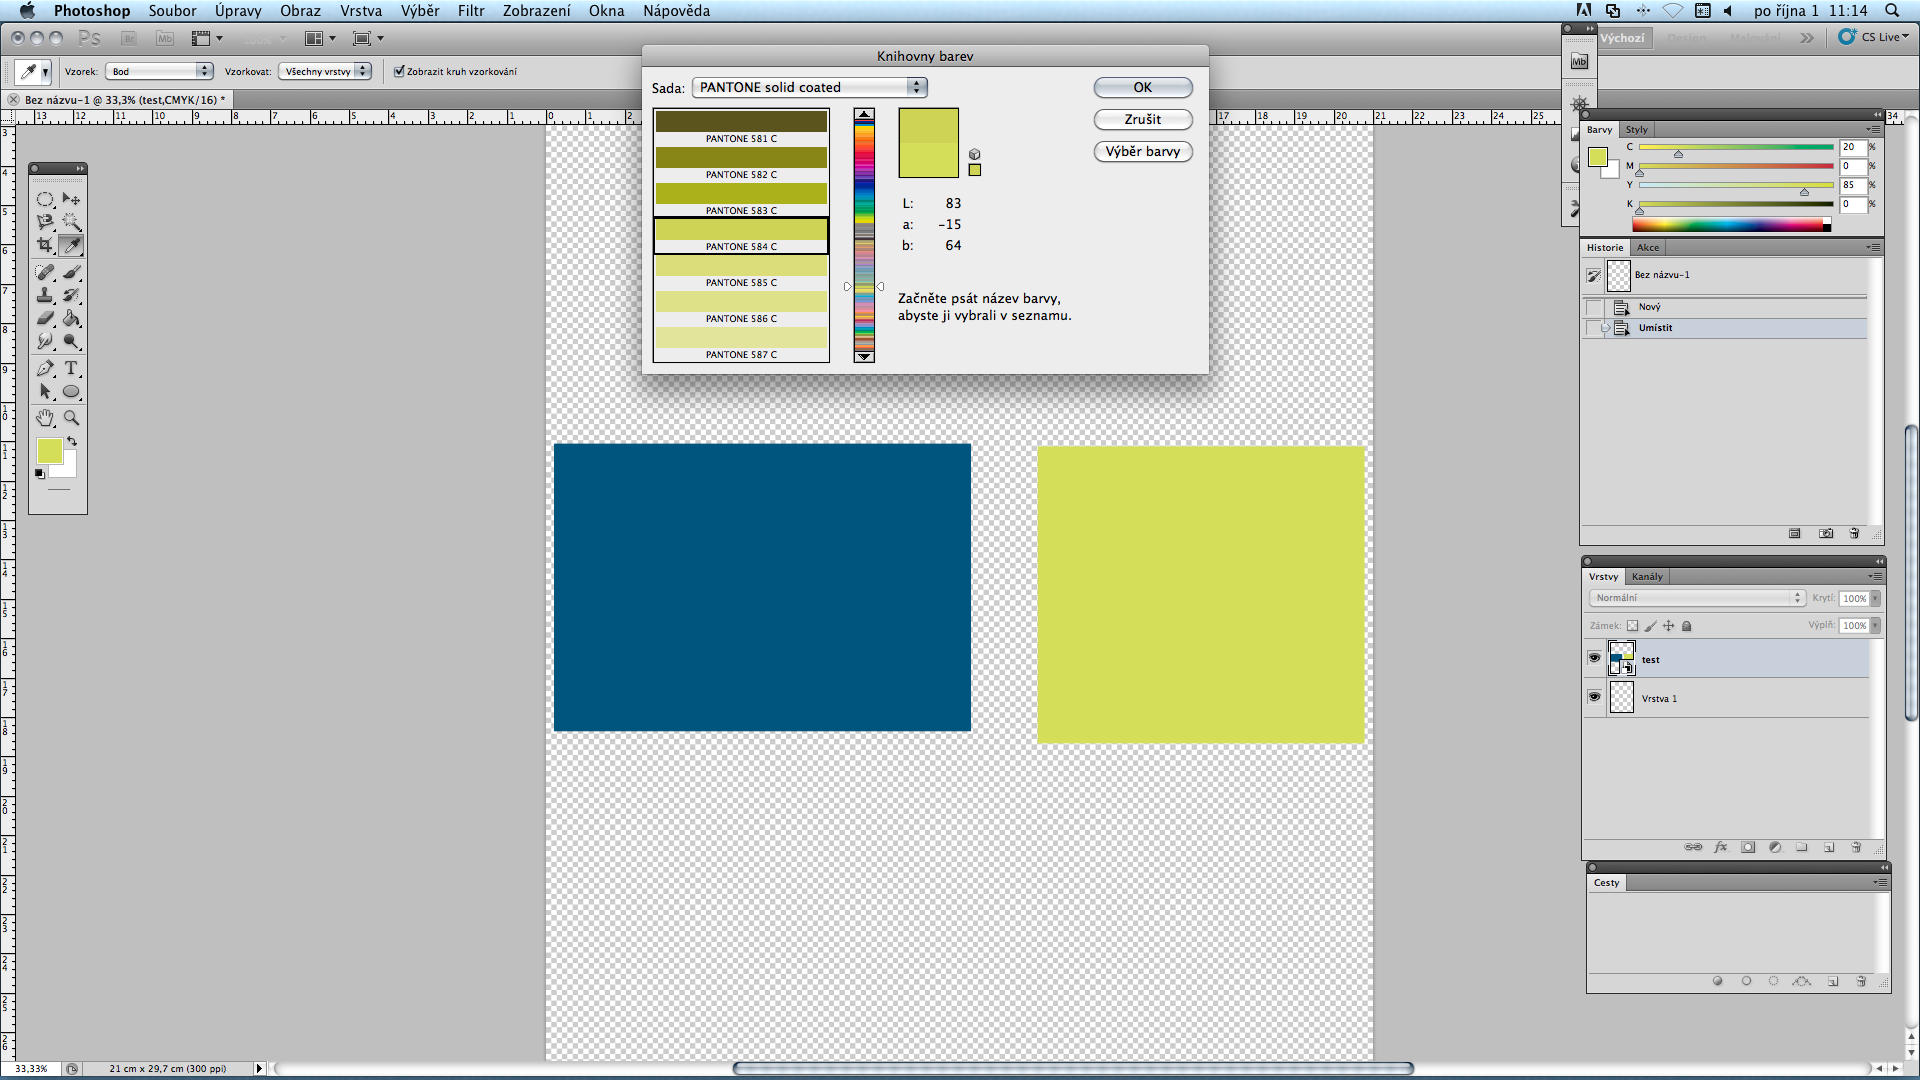Open the Vzorkovat Všechny vrstvy dropdown
1920x1080 pixels.
tap(325, 71)
